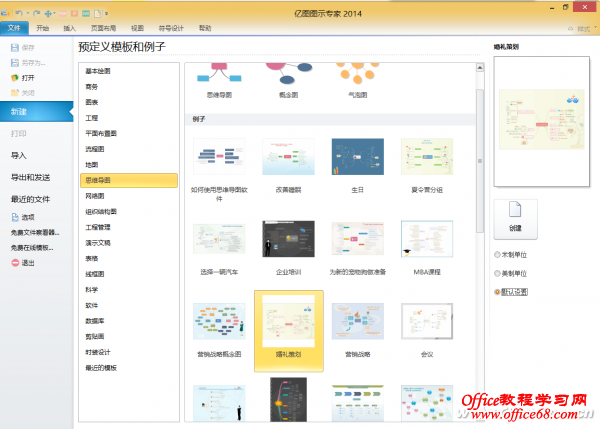Switch to the 页面布局 (Page Layout) tab
The image size is (600, 429).
103,28
